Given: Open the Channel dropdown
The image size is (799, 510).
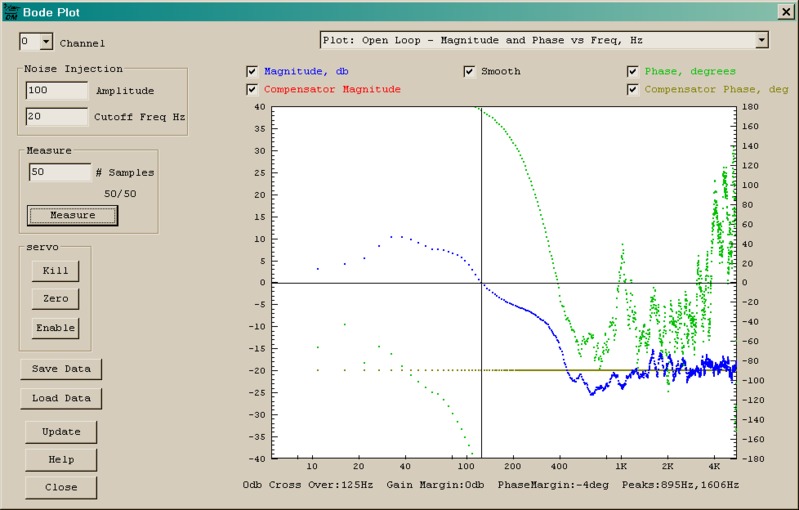Looking at the screenshot, I should click(45, 42).
